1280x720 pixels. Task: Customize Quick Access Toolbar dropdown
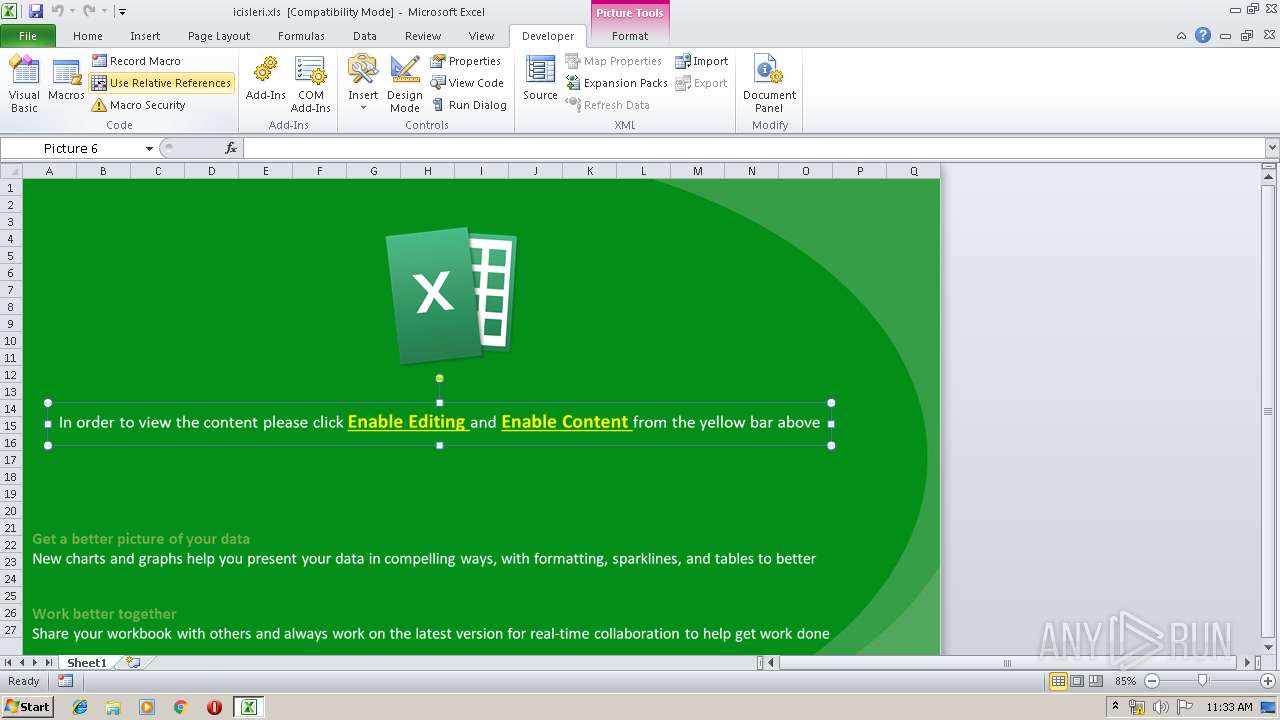pos(122,12)
